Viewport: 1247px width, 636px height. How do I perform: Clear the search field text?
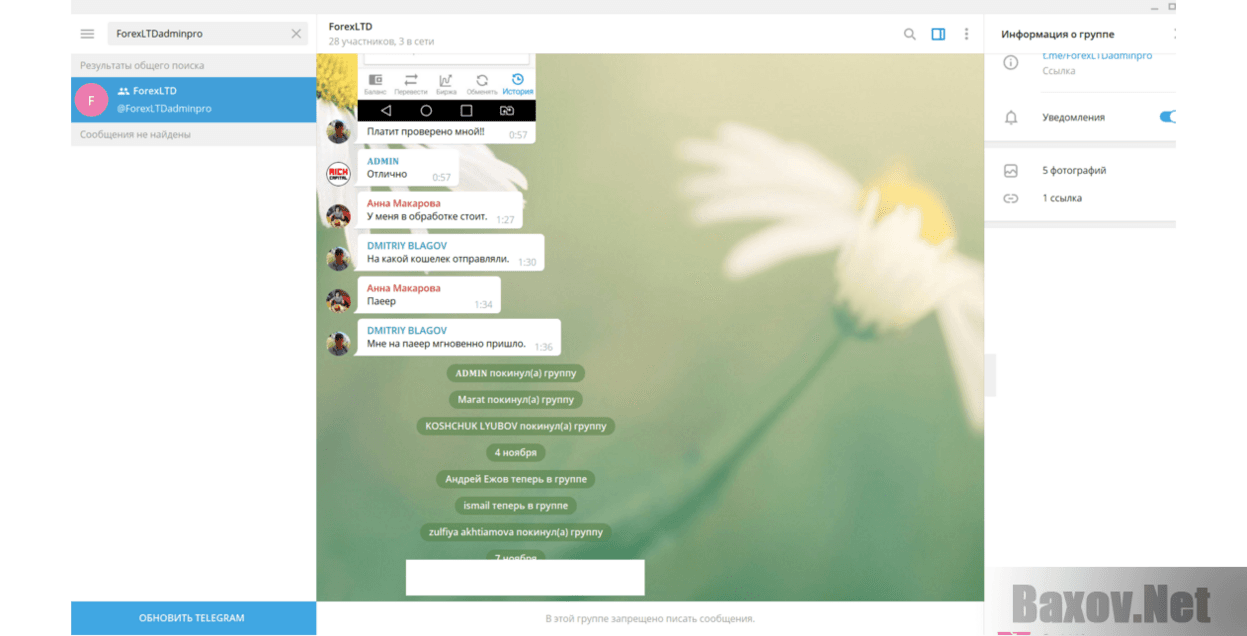pyautogui.click(x=296, y=34)
